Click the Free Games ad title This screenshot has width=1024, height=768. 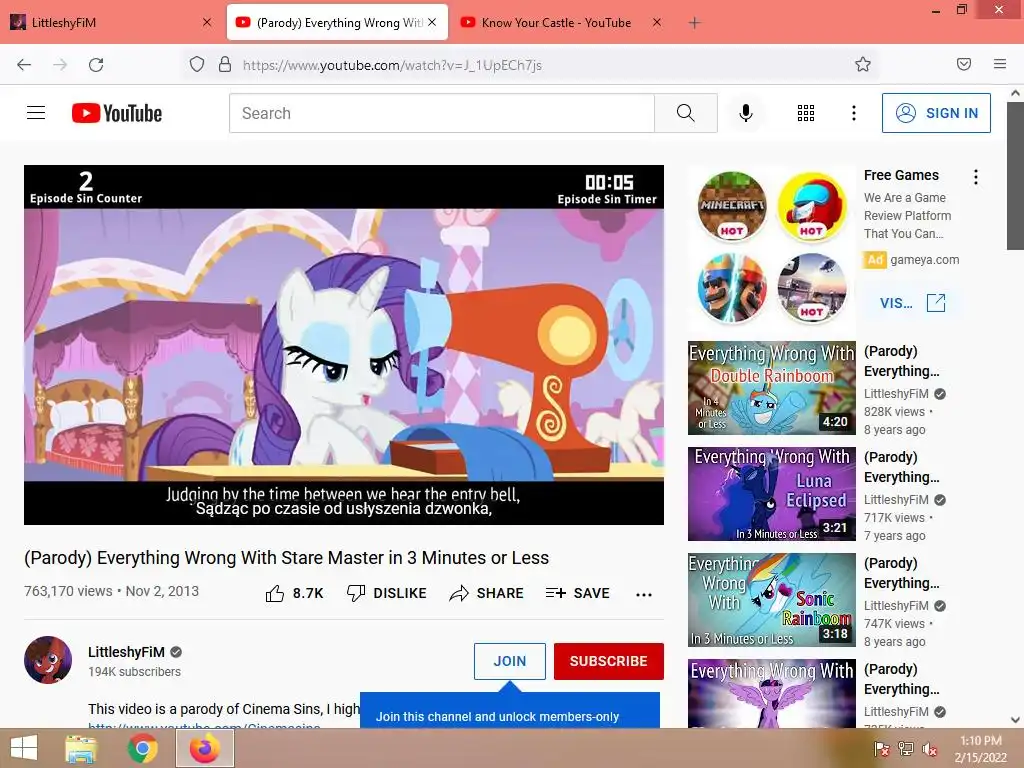click(x=901, y=175)
